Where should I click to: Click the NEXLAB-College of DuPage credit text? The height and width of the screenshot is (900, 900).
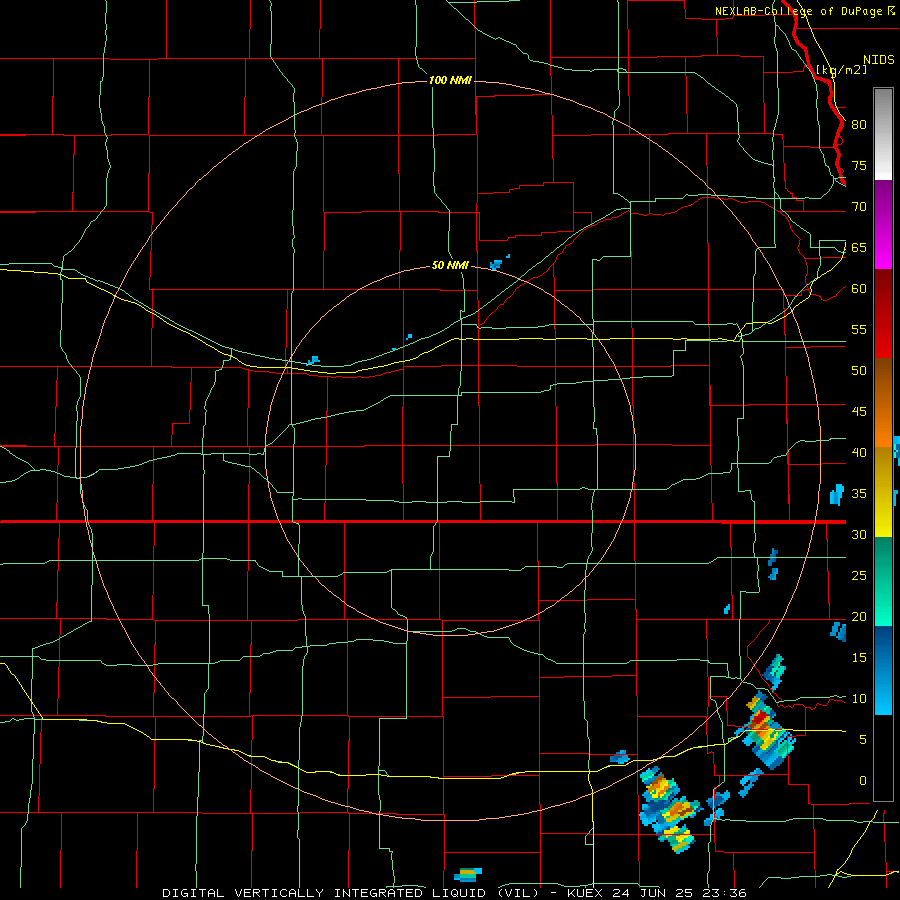(804, 11)
